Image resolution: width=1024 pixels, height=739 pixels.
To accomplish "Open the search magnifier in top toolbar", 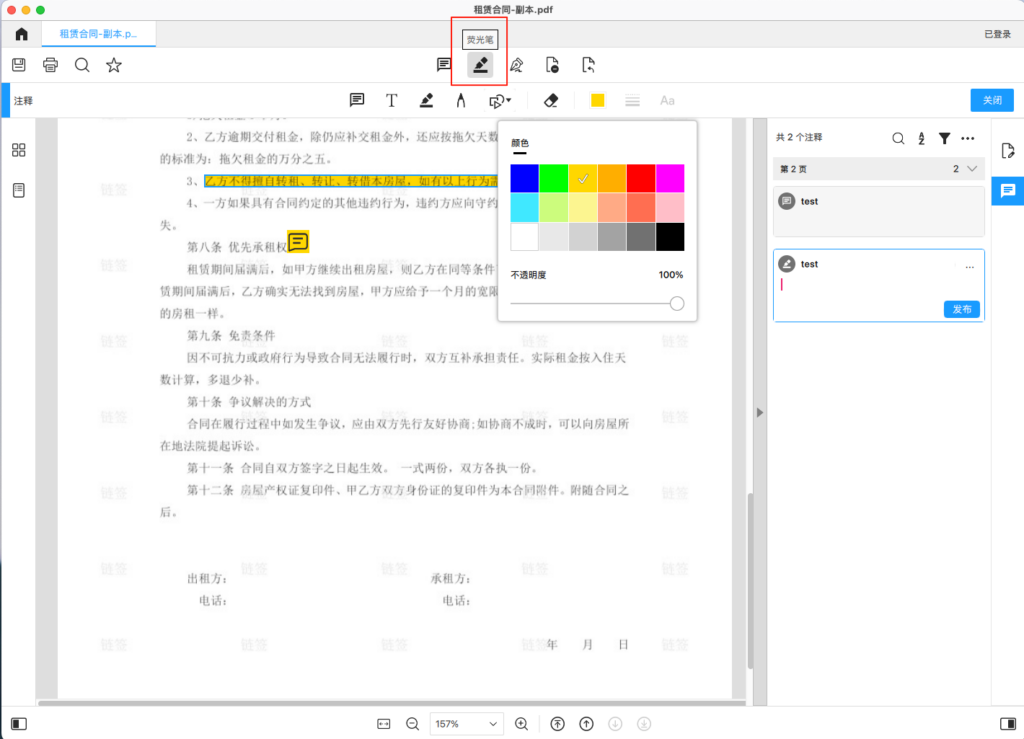I will coord(82,65).
